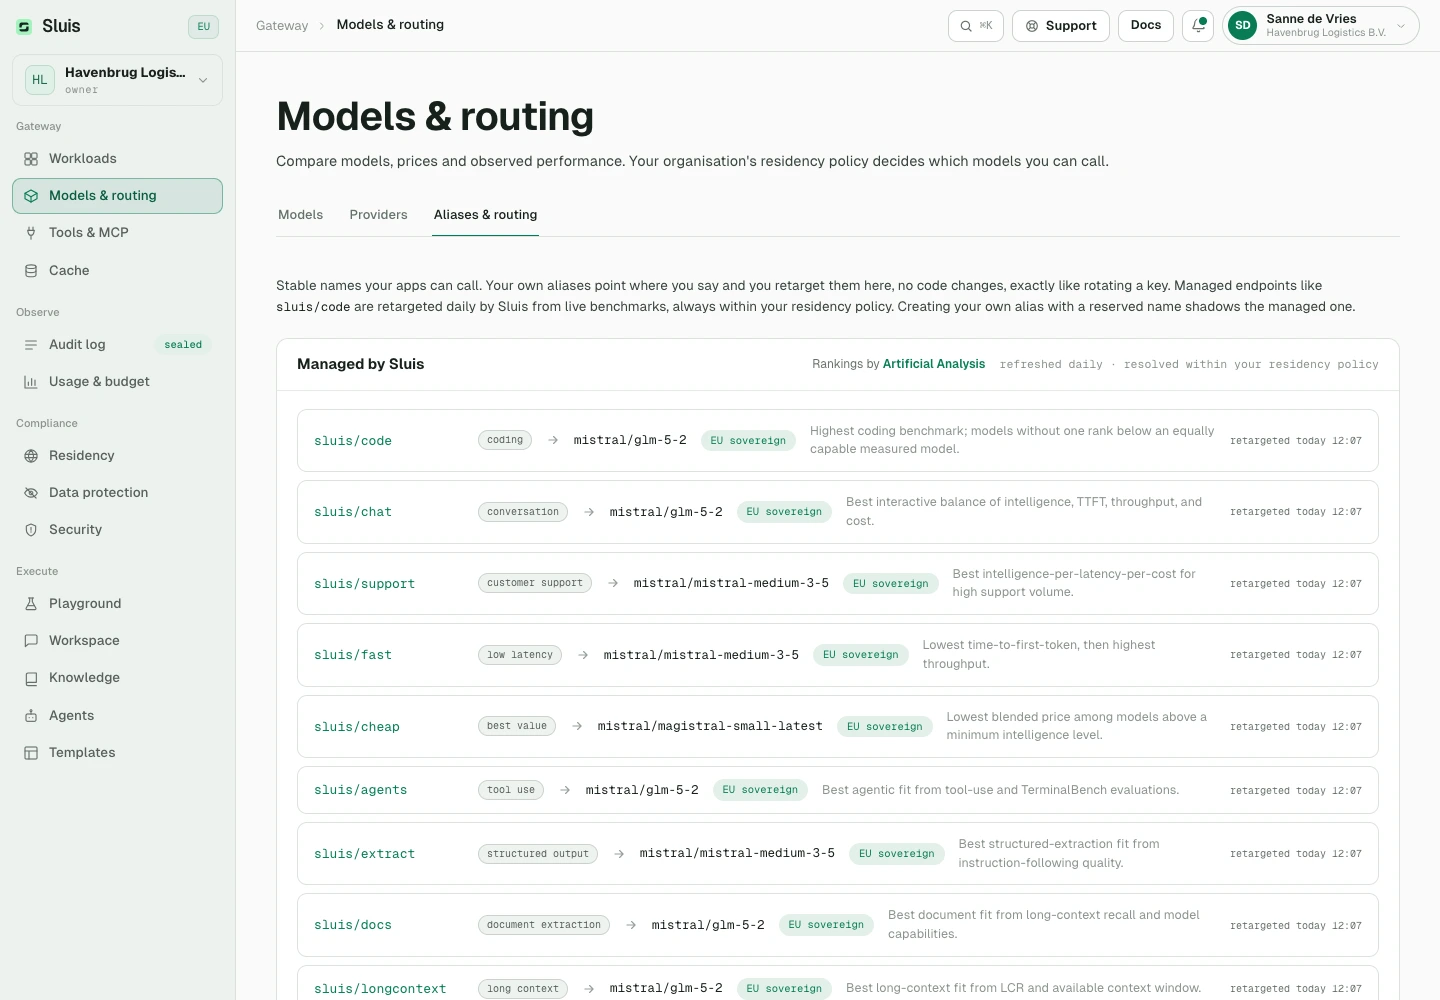Click mistral/magistral-small-latest model name
Image resolution: width=1440 pixels, height=1000 pixels.
click(710, 726)
